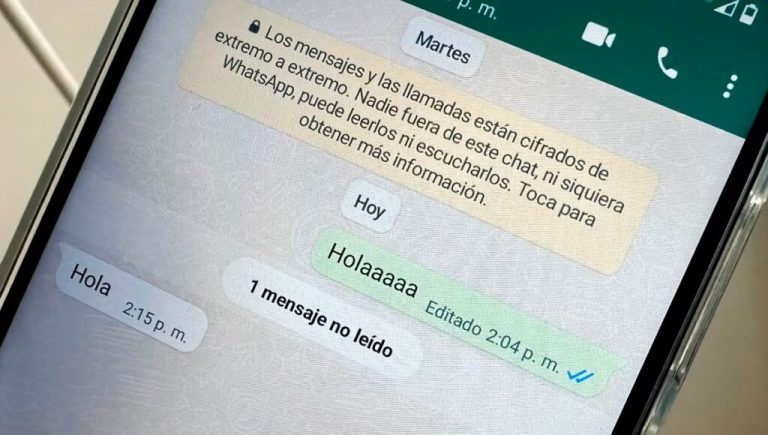Tap the 'Martes' date chip
Viewport: 768px width, 435px height.
click(x=442, y=47)
